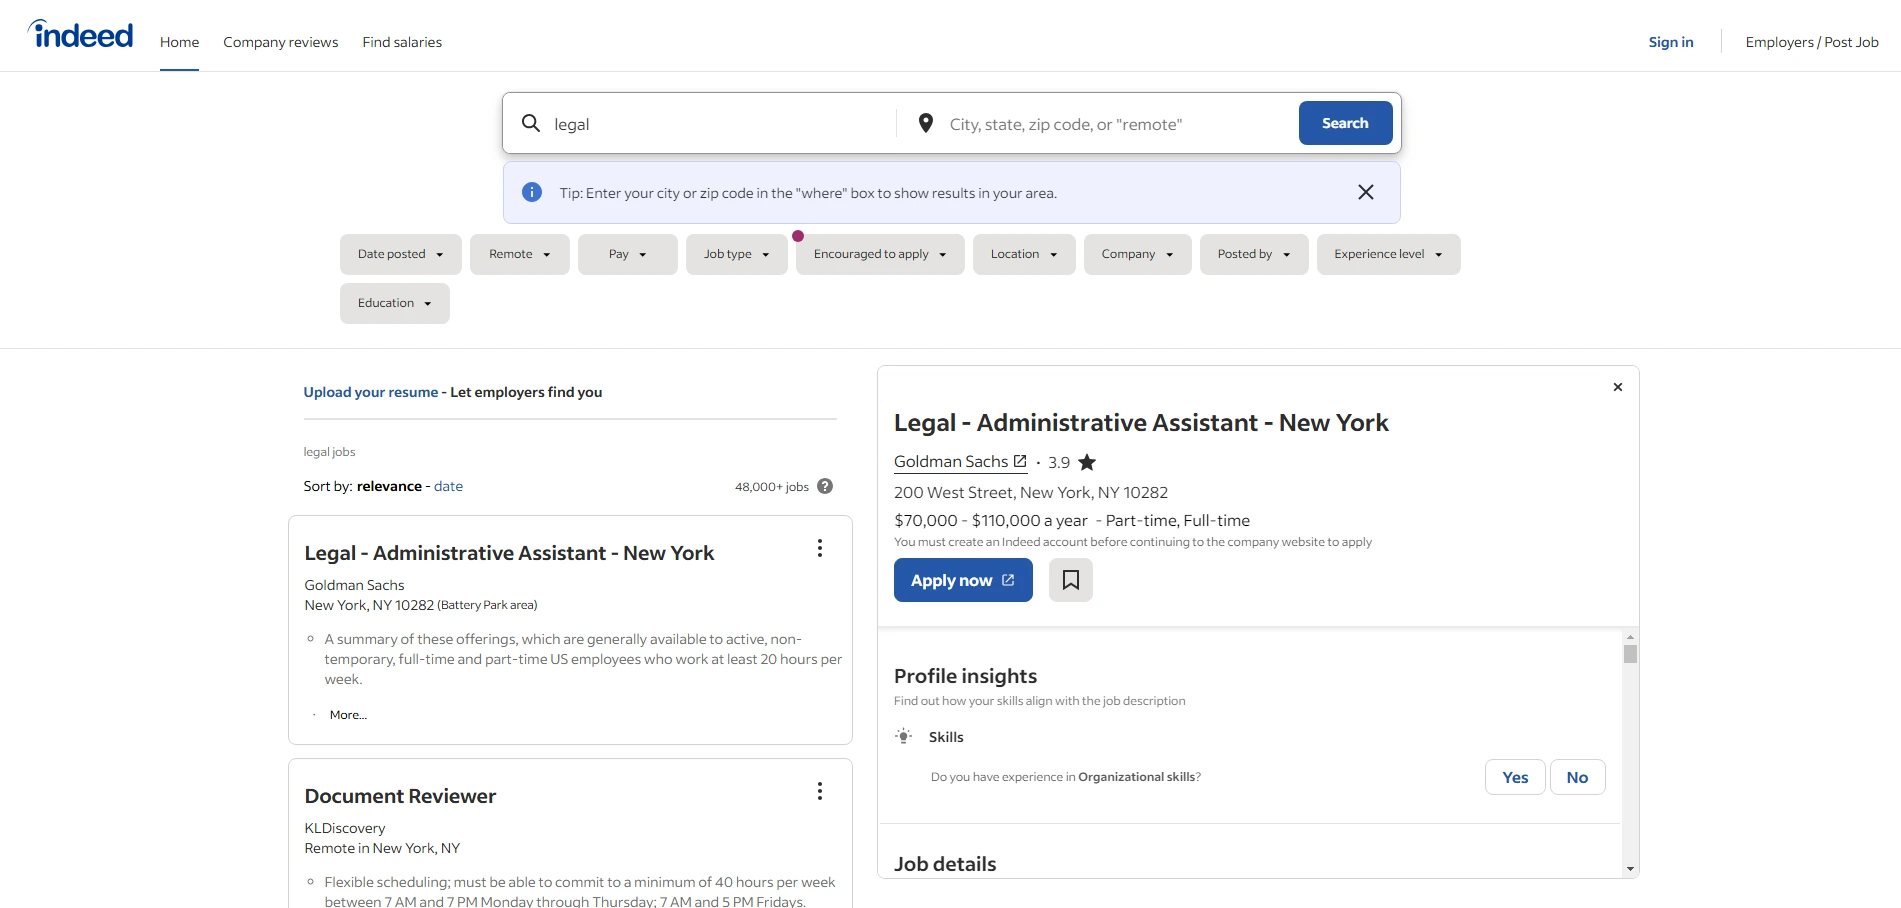Viewport: 1901px width, 908px height.
Task: Open Find salaries page
Action: tap(402, 42)
